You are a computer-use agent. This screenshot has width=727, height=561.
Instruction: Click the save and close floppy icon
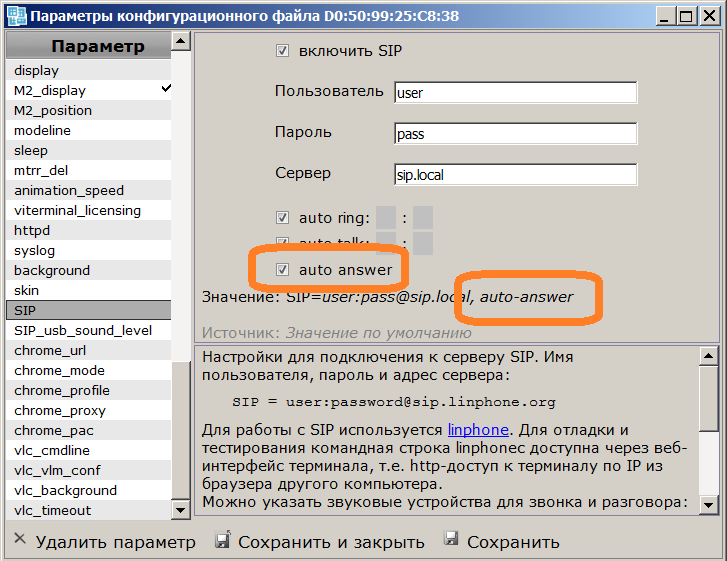pos(222,540)
